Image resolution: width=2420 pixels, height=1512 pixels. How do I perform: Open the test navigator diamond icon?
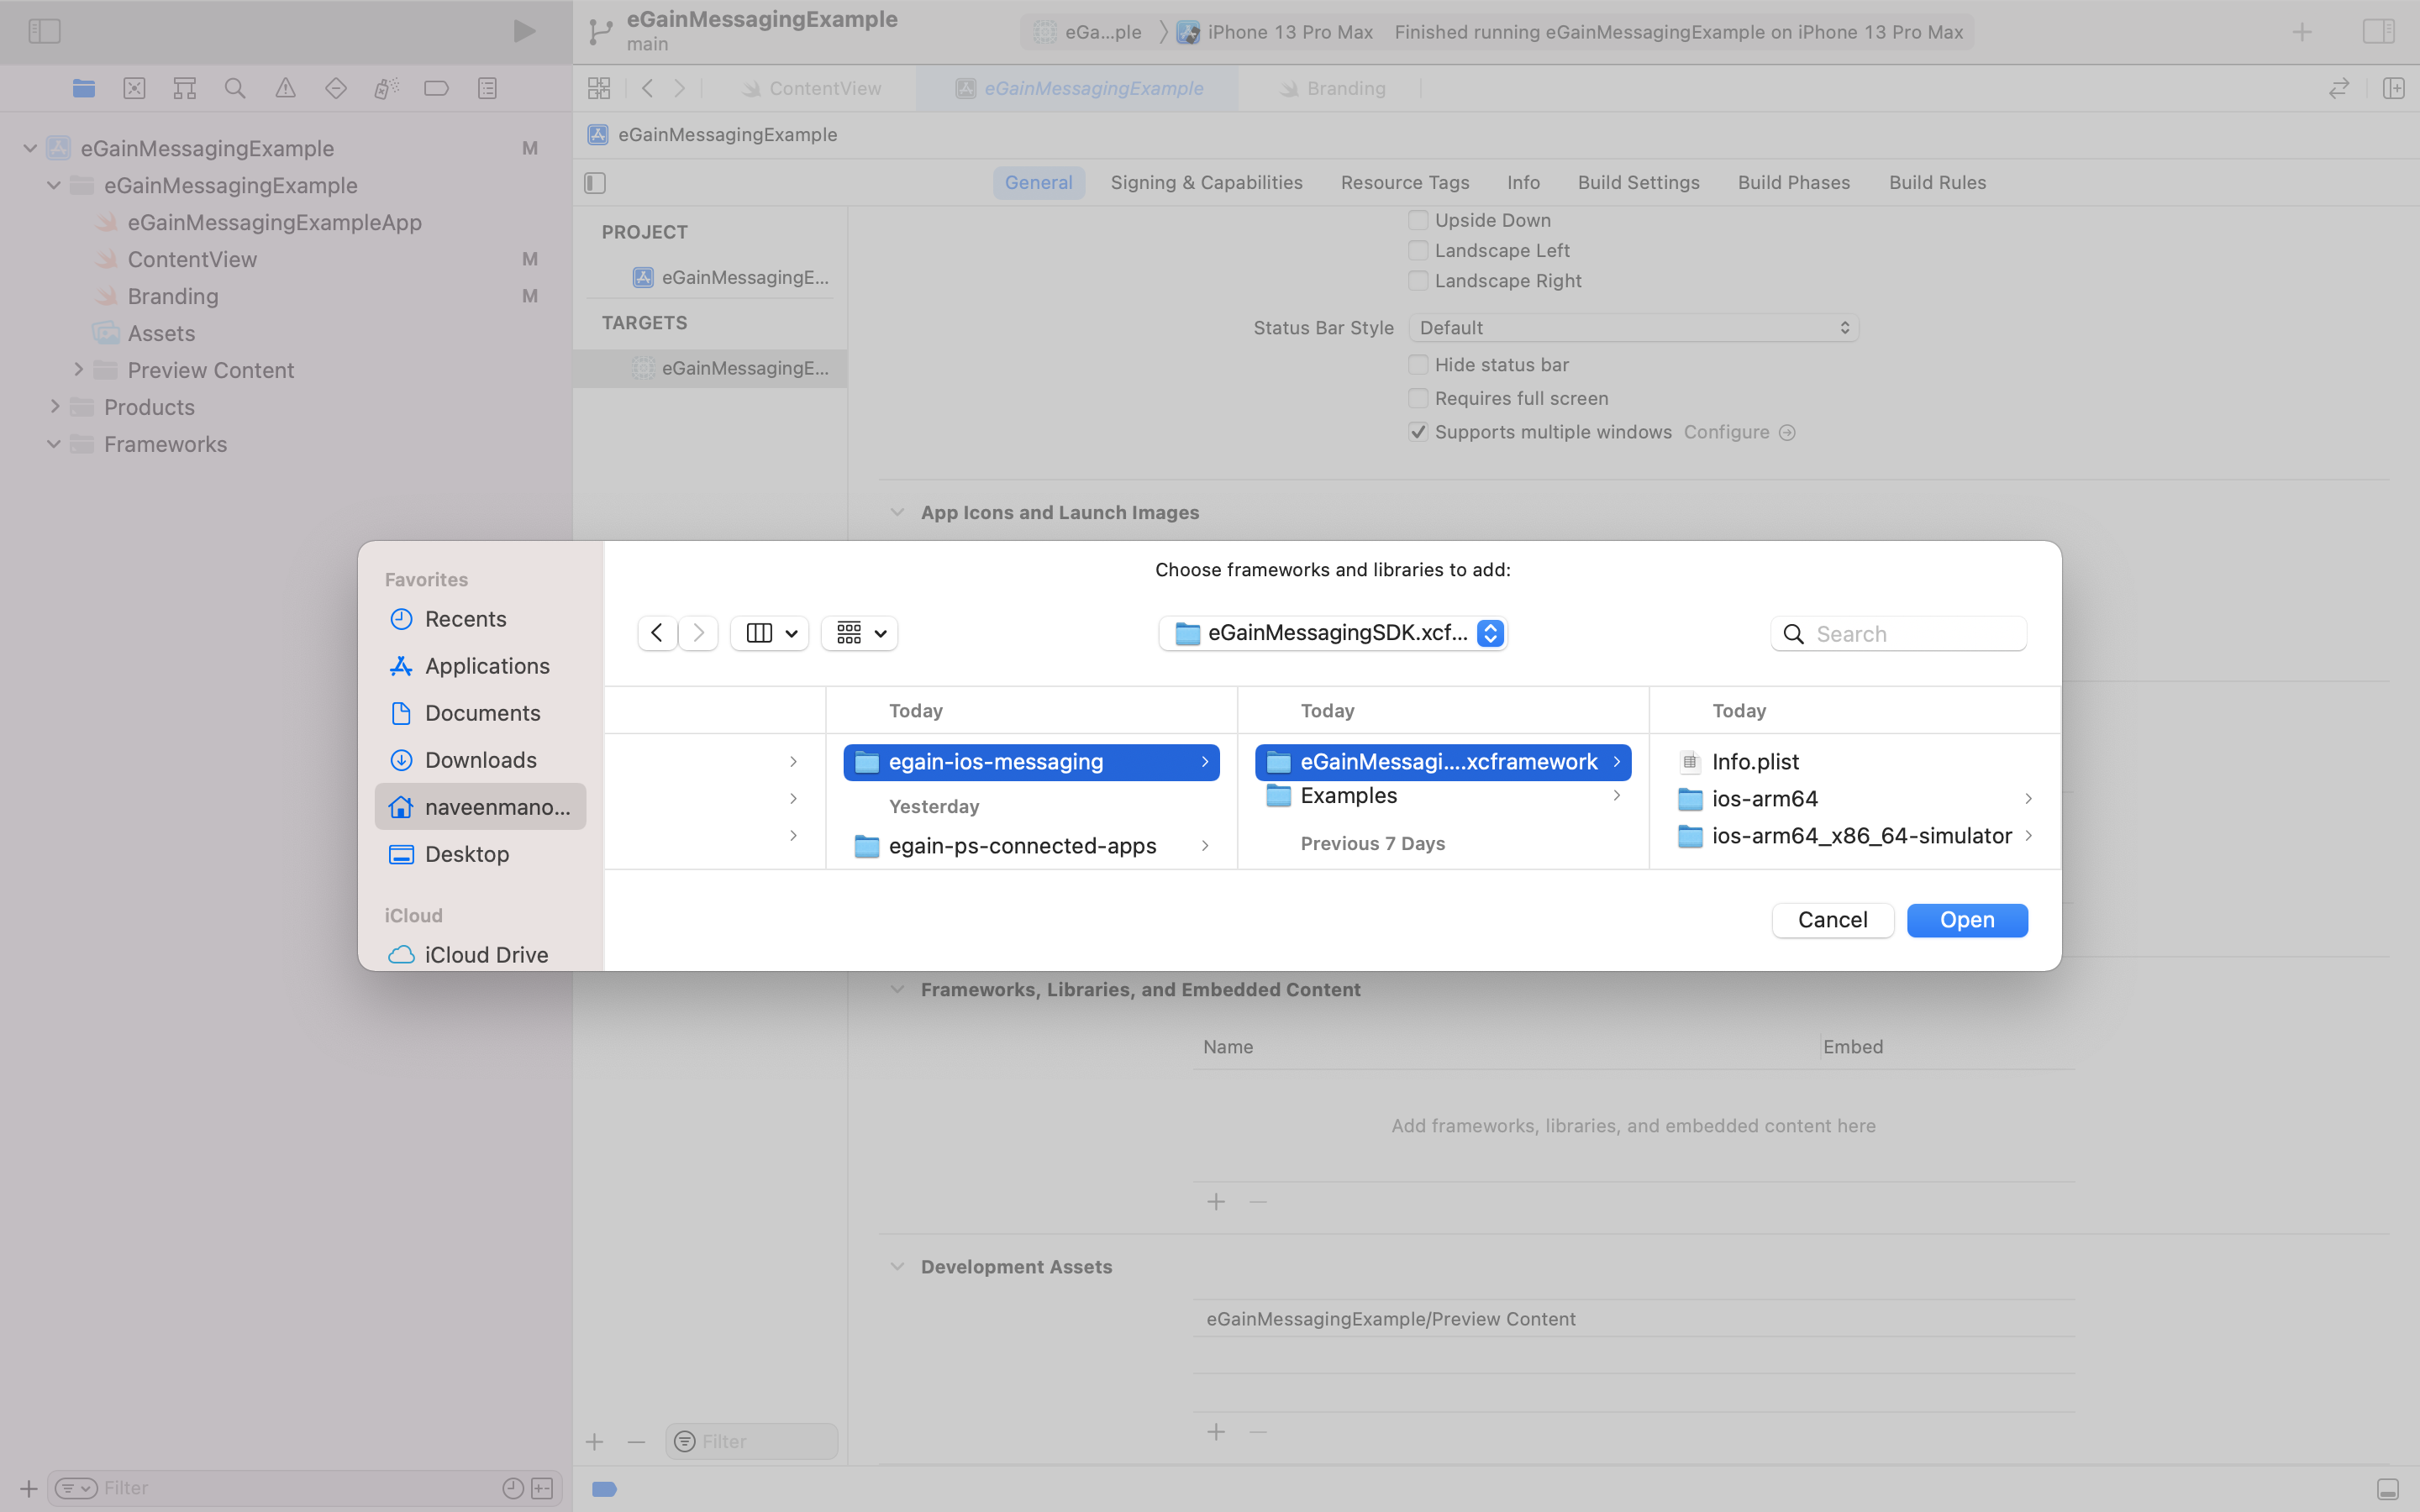point(336,88)
